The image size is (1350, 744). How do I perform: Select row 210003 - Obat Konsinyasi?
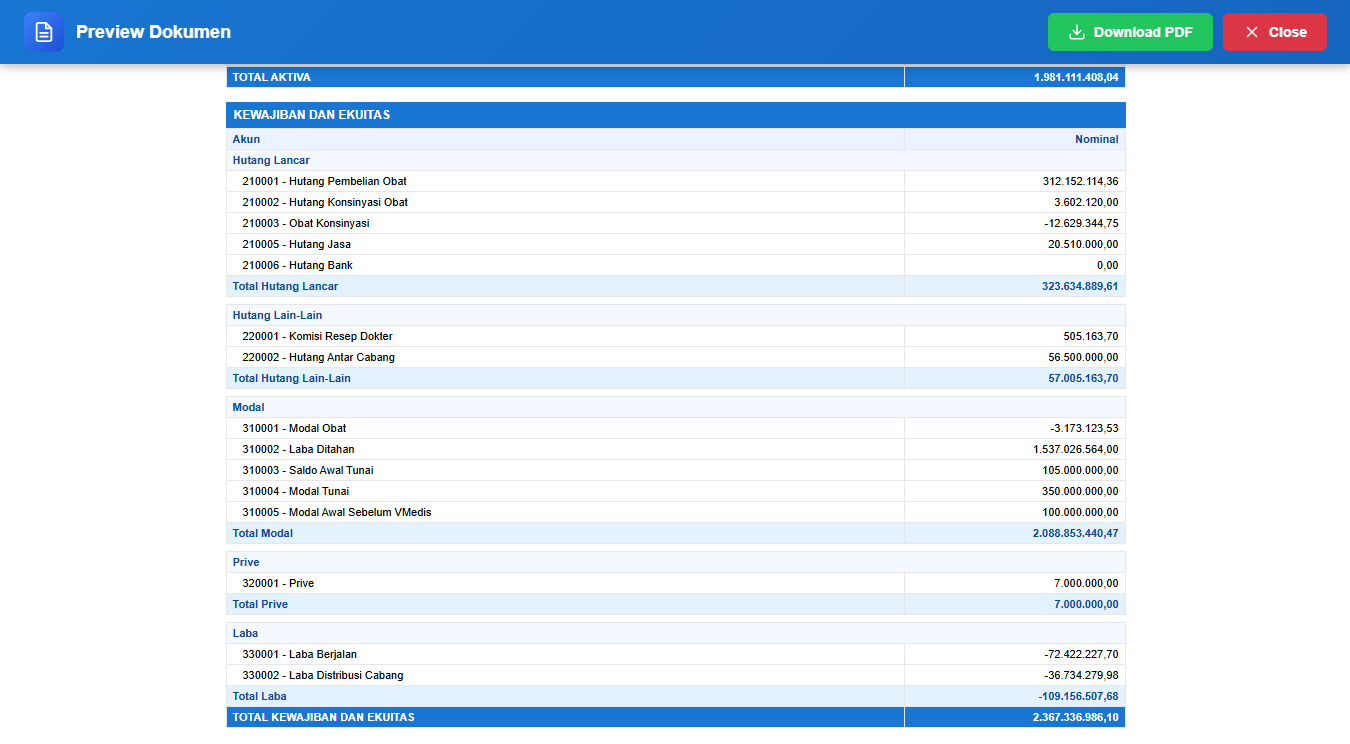[x=676, y=223]
